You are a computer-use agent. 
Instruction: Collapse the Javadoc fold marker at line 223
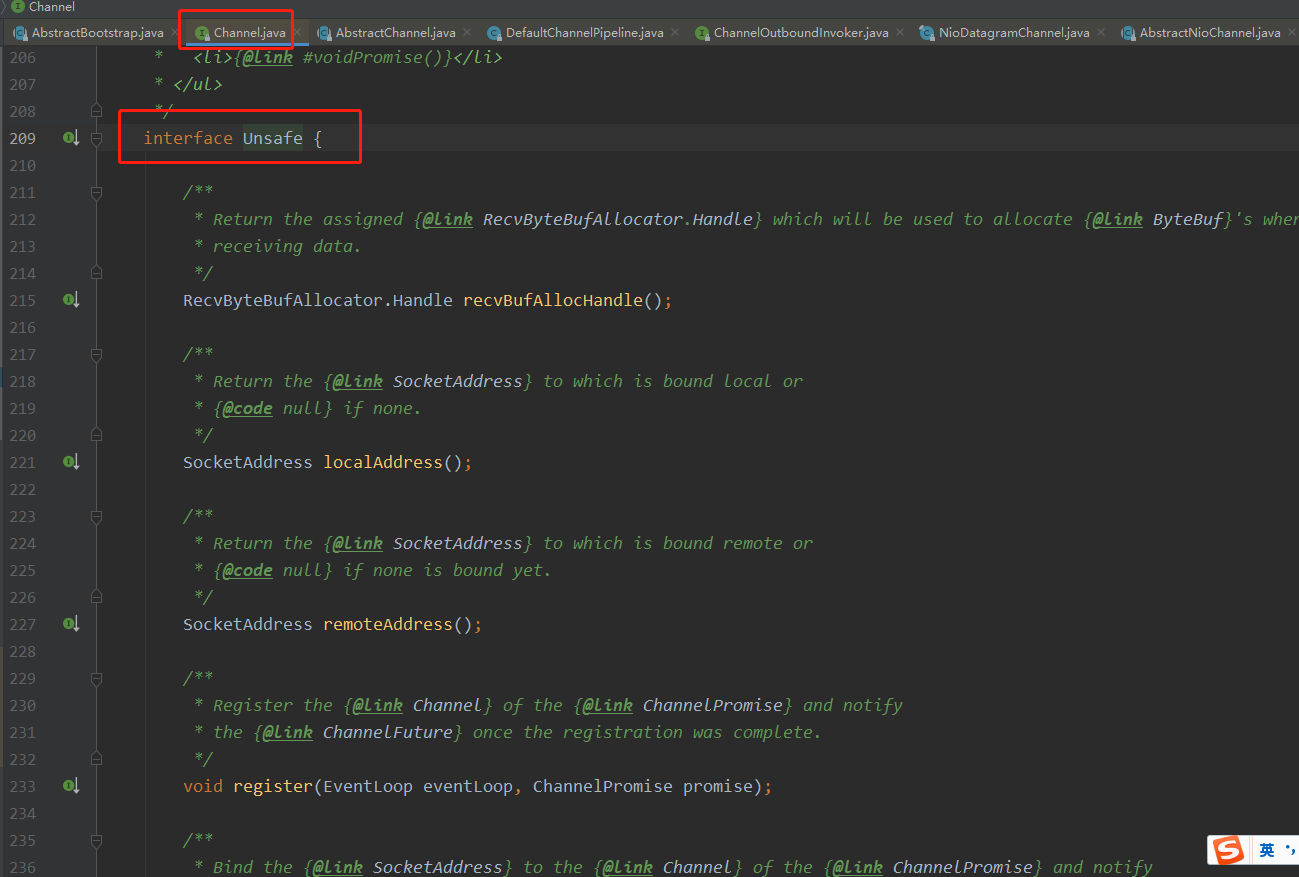click(x=97, y=516)
